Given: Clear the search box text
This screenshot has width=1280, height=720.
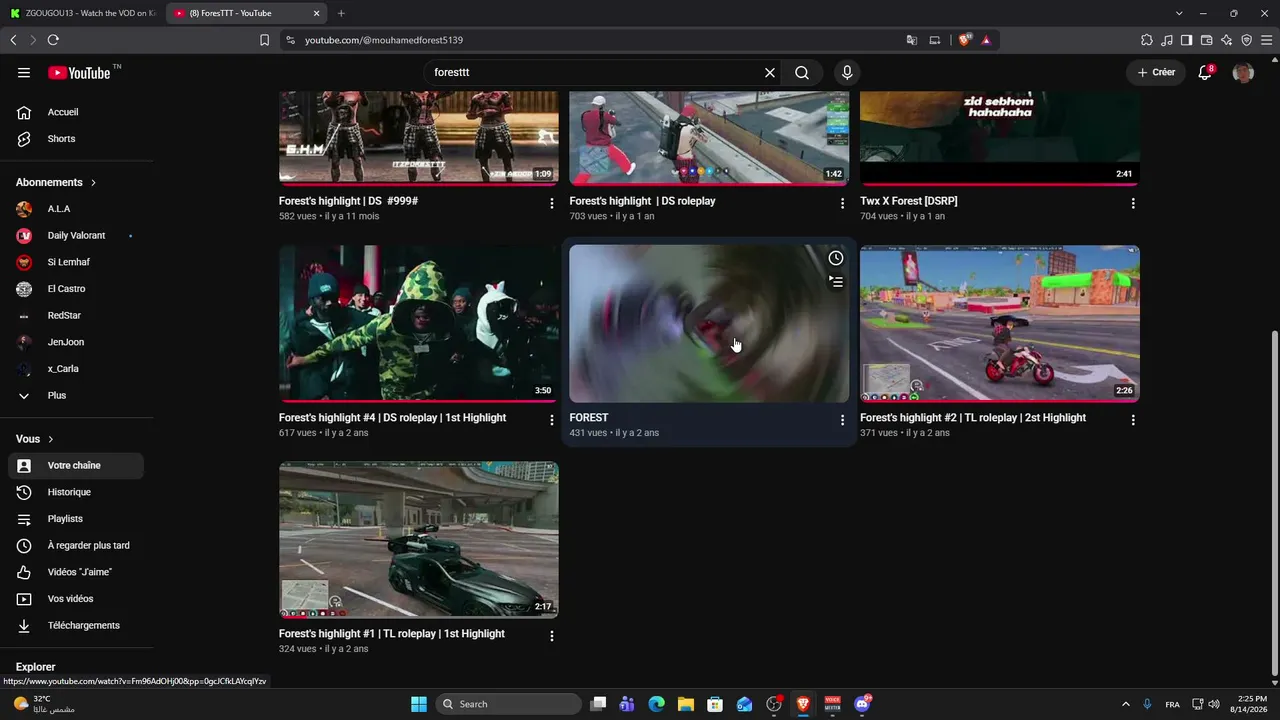Looking at the screenshot, I should [770, 73].
